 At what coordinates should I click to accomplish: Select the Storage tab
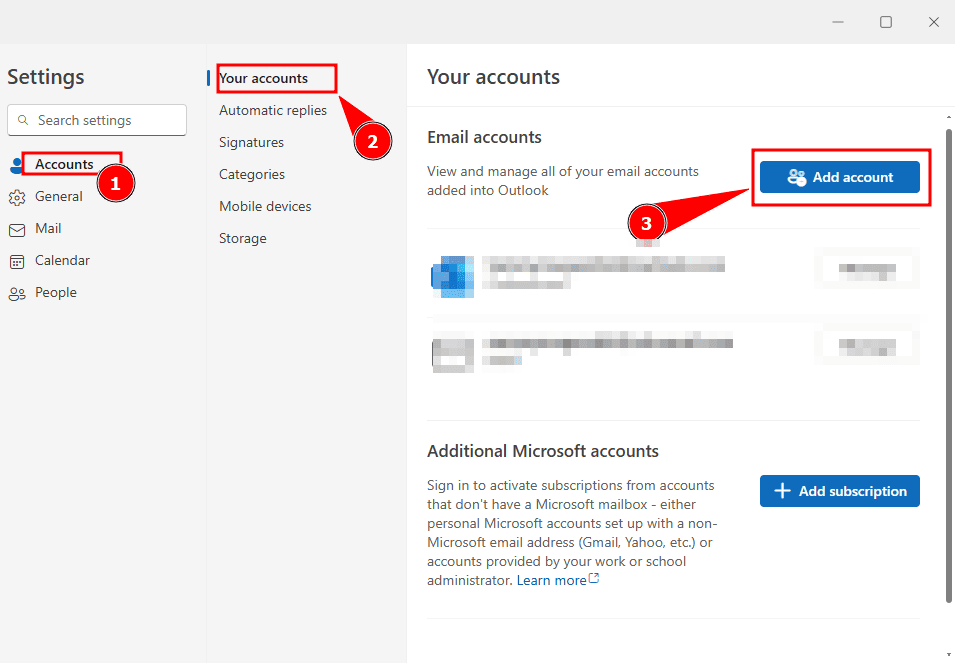243,239
